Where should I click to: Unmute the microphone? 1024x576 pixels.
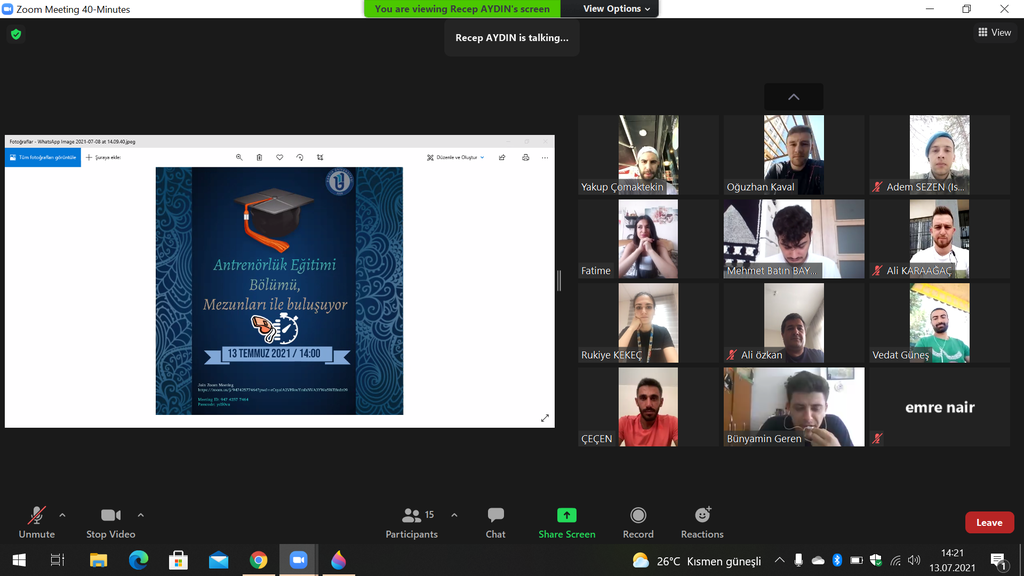pyautogui.click(x=37, y=522)
